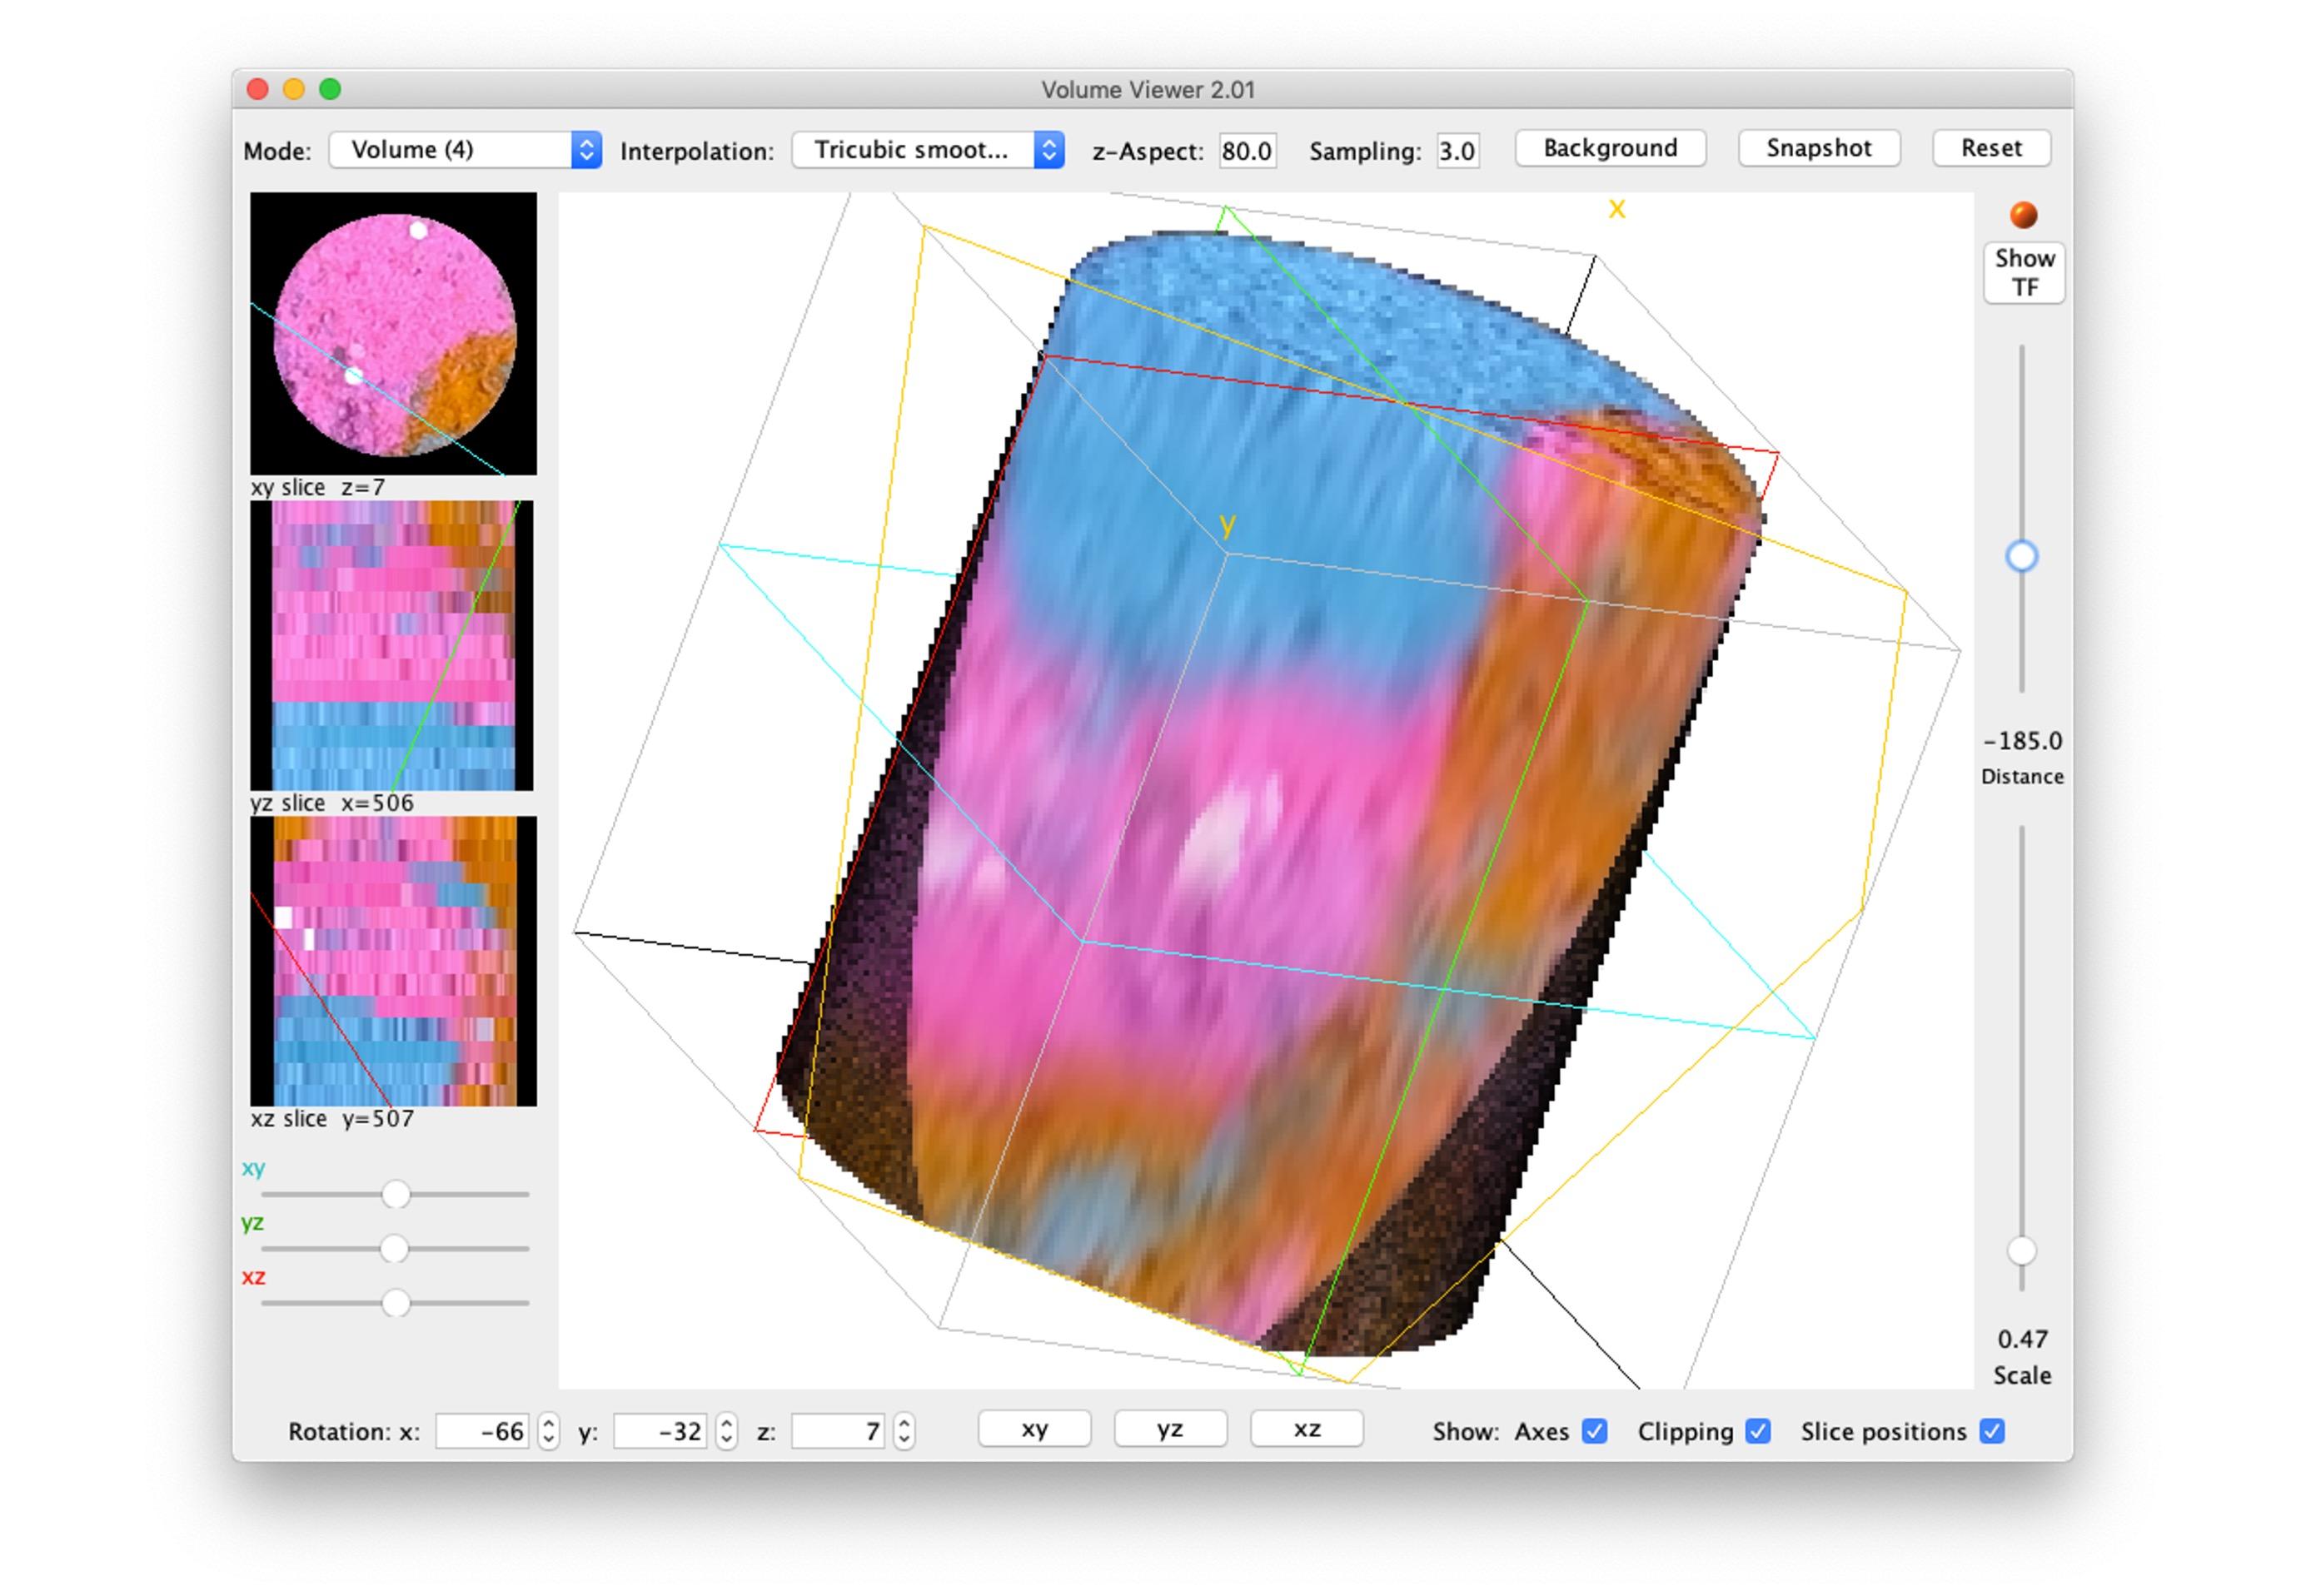Click the Rotation z stepper arrows
Image resolution: width=2306 pixels, height=1596 pixels.
pos(904,1431)
